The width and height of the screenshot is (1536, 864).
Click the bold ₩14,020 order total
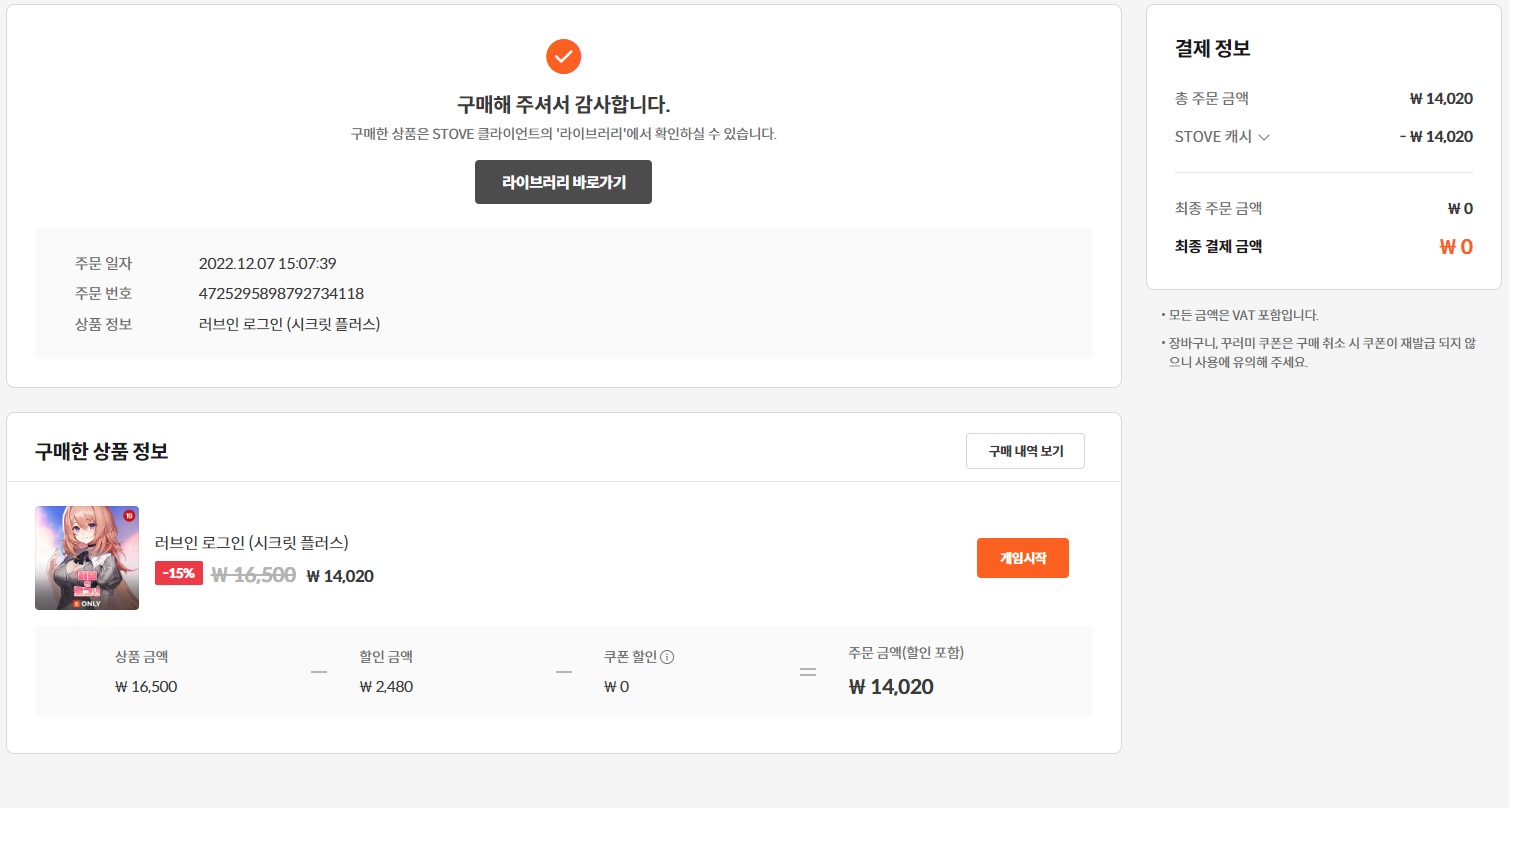click(x=891, y=687)
